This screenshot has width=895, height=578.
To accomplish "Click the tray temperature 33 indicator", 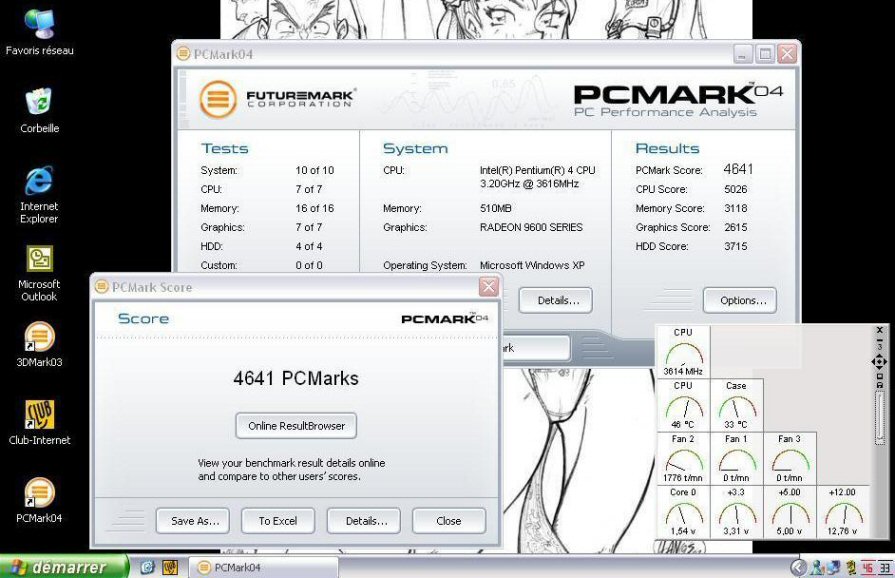I will (885, 567).
